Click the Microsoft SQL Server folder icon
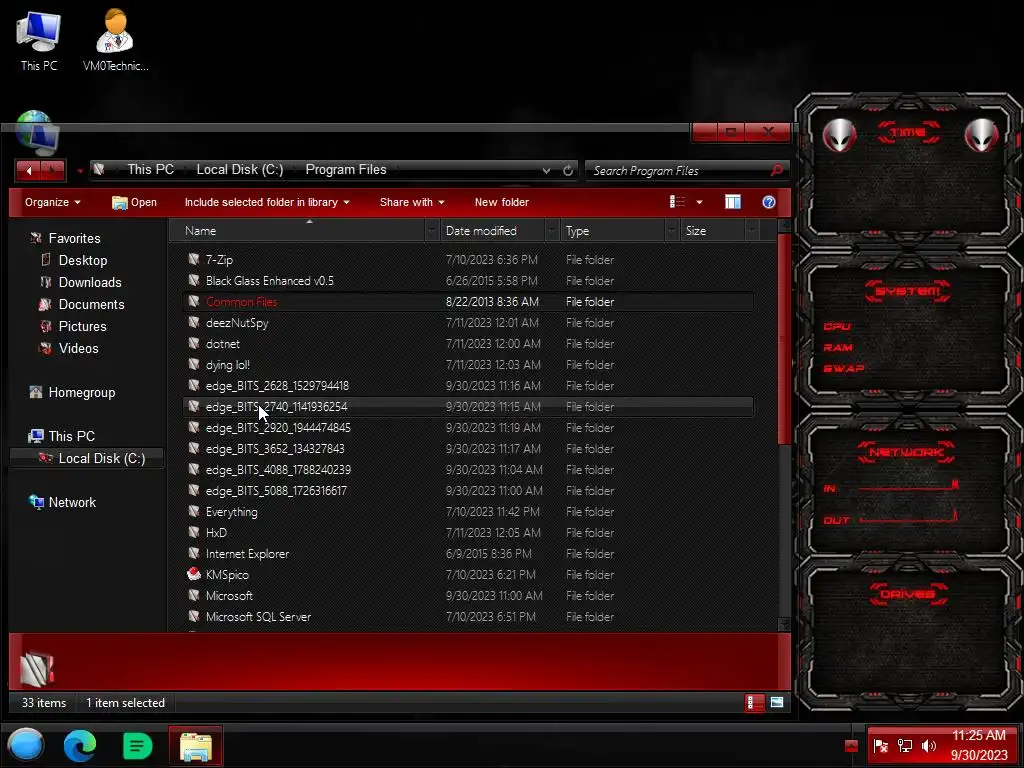Screen dimensions: 1024x768 (x=193, y=616)
